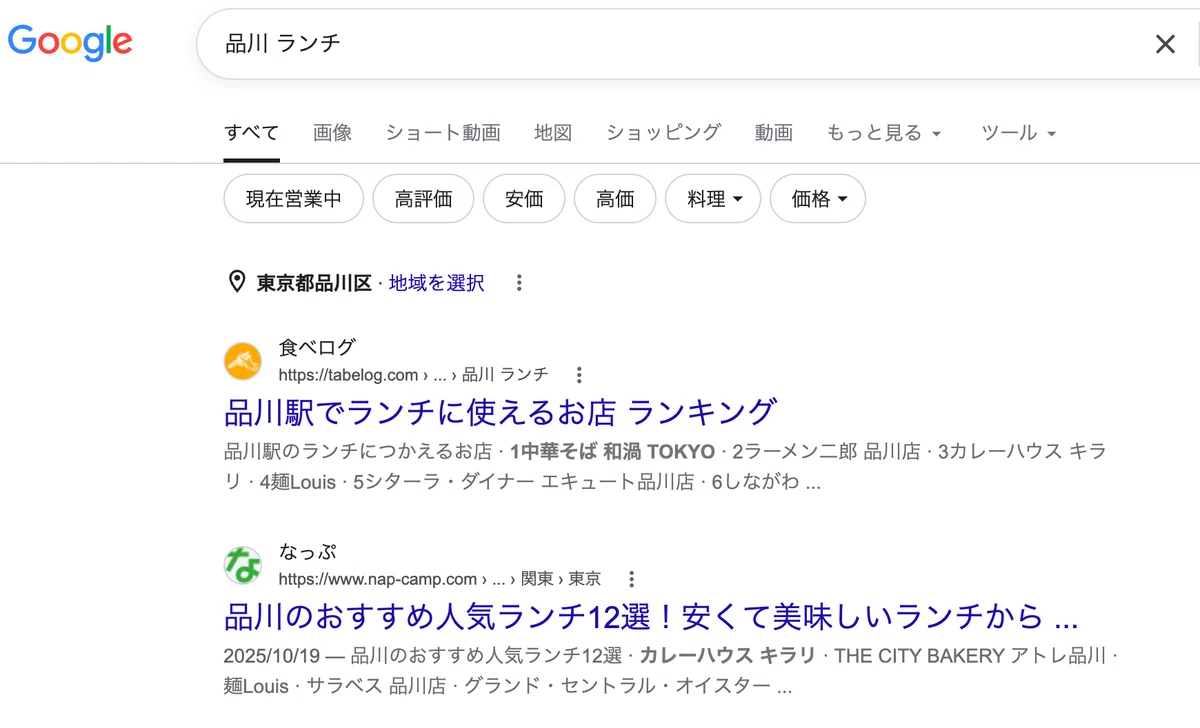
Task: Click the 食べログ site favicon
Action: pos(243,361)
